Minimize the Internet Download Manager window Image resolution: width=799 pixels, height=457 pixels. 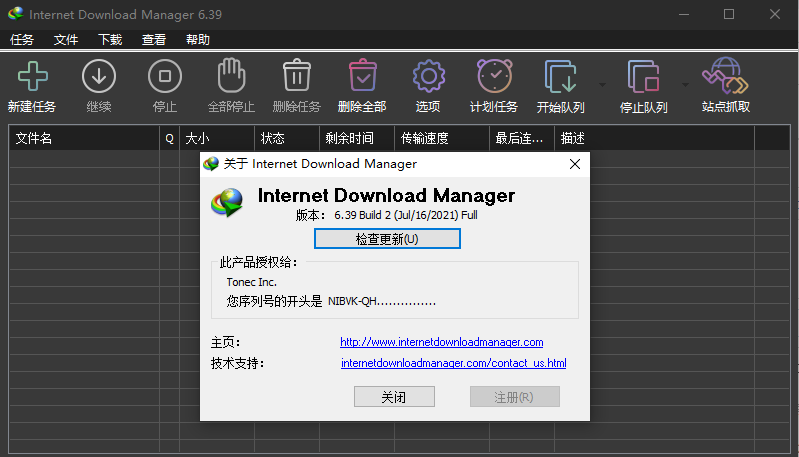[684, 14]
